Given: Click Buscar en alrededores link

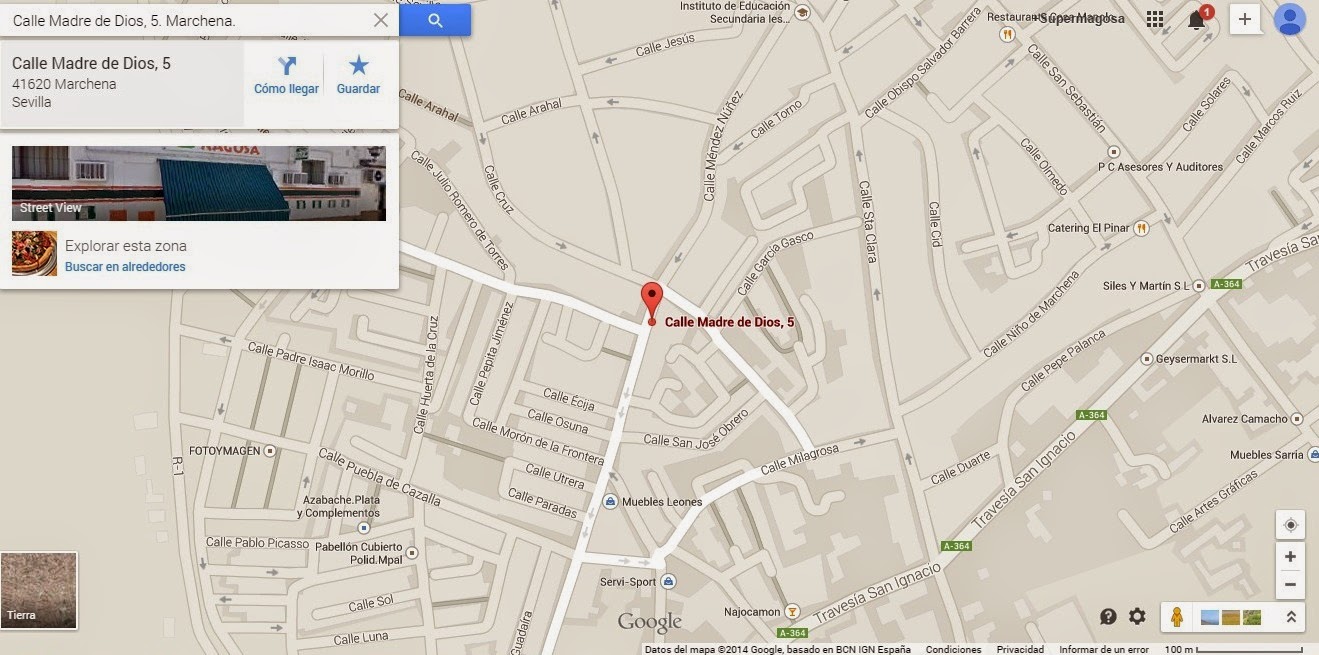Looking at the screenshot, I should click(125, 267).
